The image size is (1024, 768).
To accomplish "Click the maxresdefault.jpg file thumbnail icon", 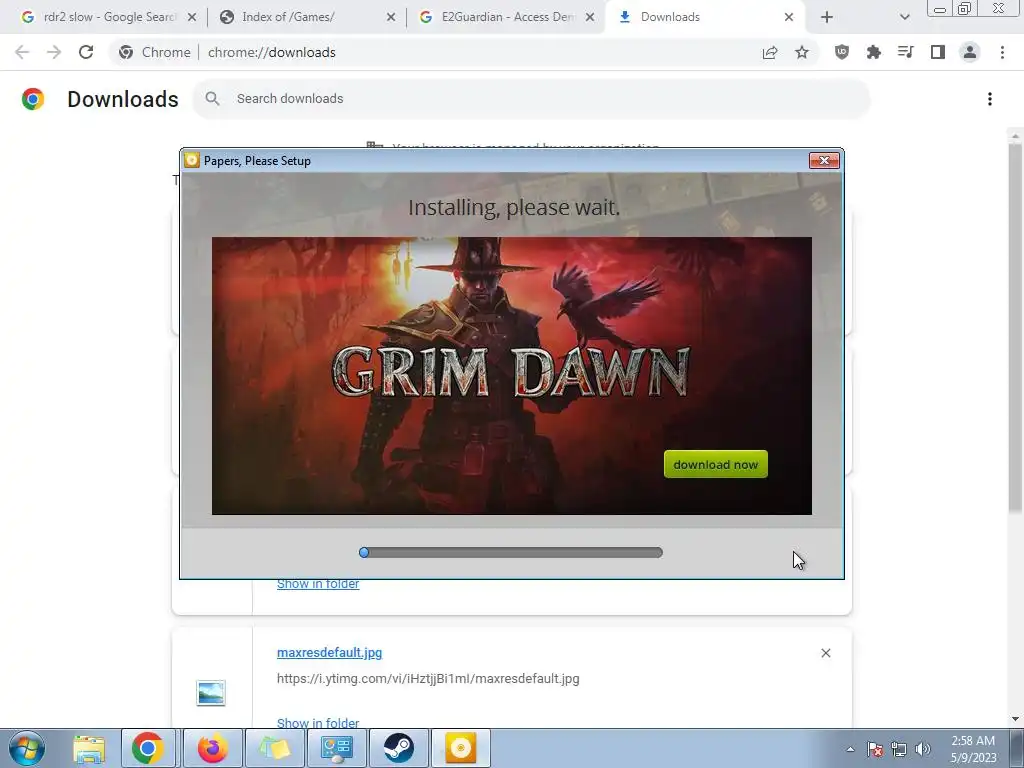I will [211, 693].
